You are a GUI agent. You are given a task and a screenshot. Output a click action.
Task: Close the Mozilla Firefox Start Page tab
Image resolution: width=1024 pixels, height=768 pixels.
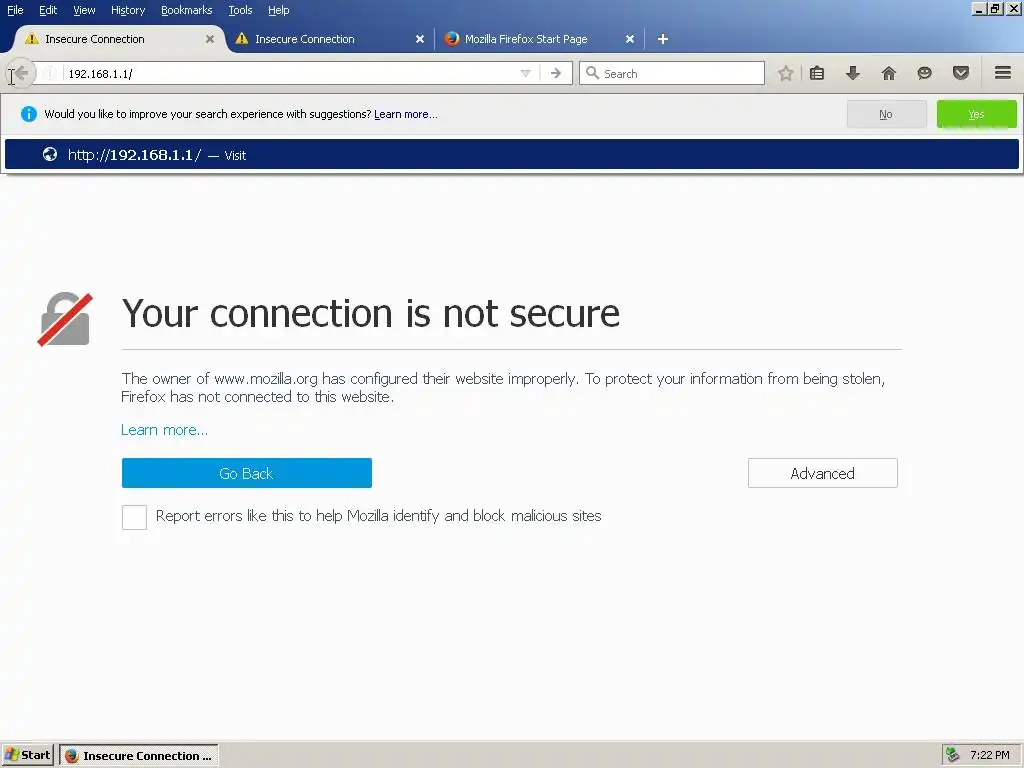(x=630, y=39)
